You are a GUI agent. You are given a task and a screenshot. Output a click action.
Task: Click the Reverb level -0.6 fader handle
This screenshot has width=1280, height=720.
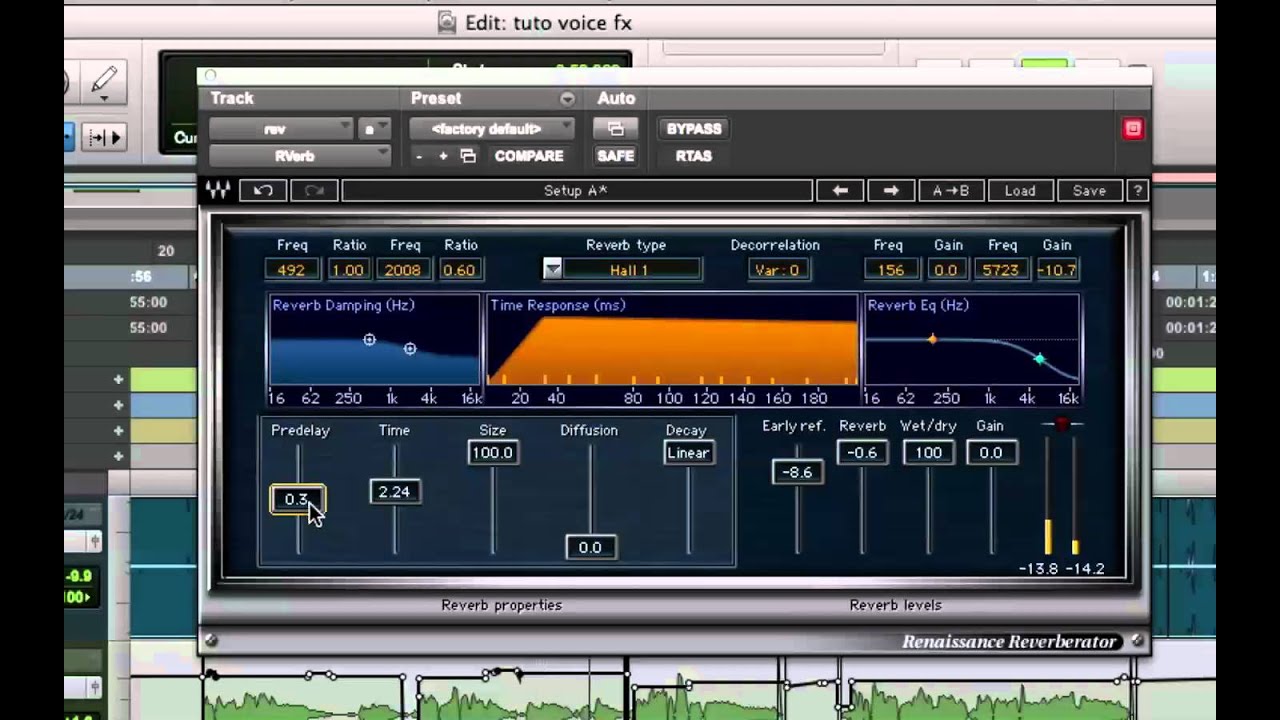[862, 452]
